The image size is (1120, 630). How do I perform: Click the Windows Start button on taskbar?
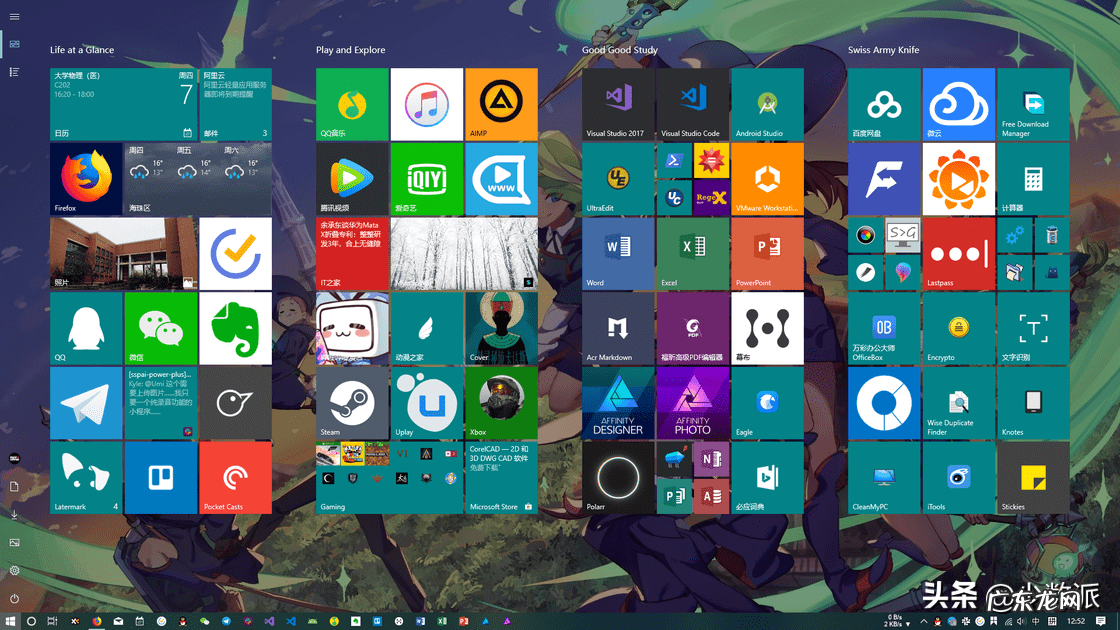click(x=10, y=621)
